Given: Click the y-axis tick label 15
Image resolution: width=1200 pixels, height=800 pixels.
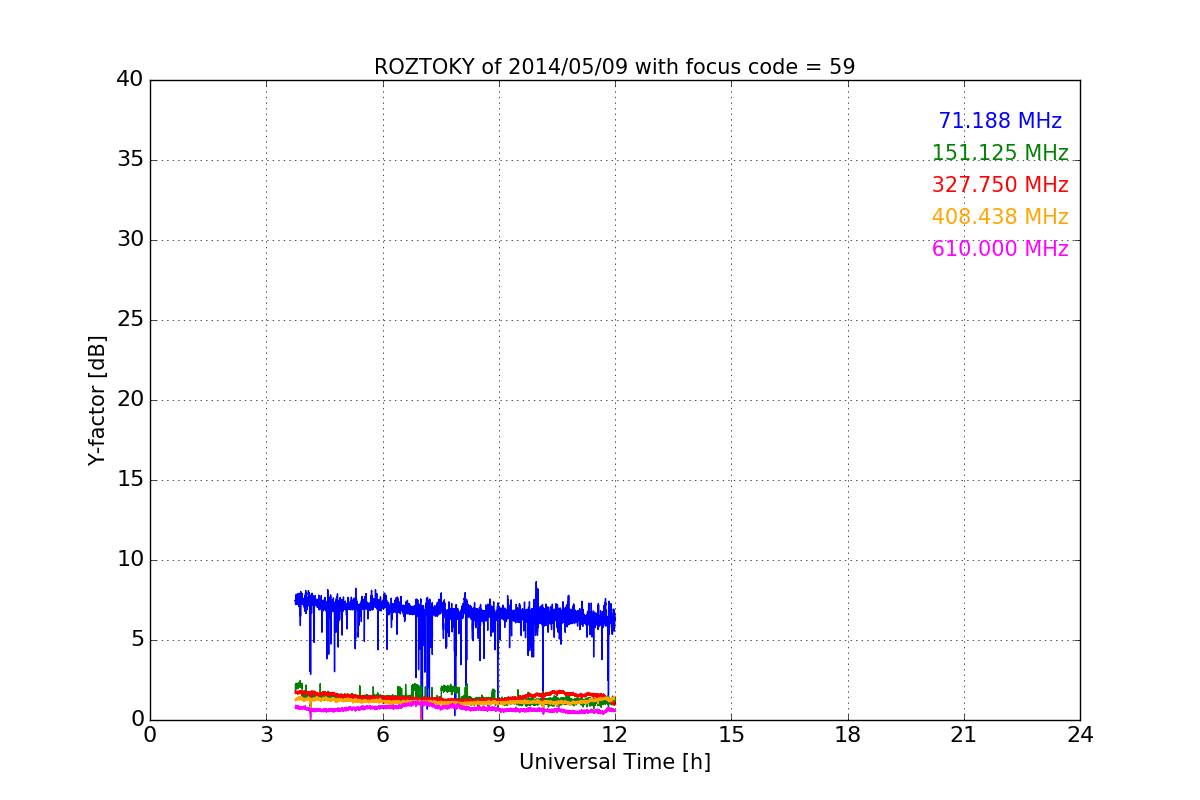Looking at the screenshot, I should [130, 480].
